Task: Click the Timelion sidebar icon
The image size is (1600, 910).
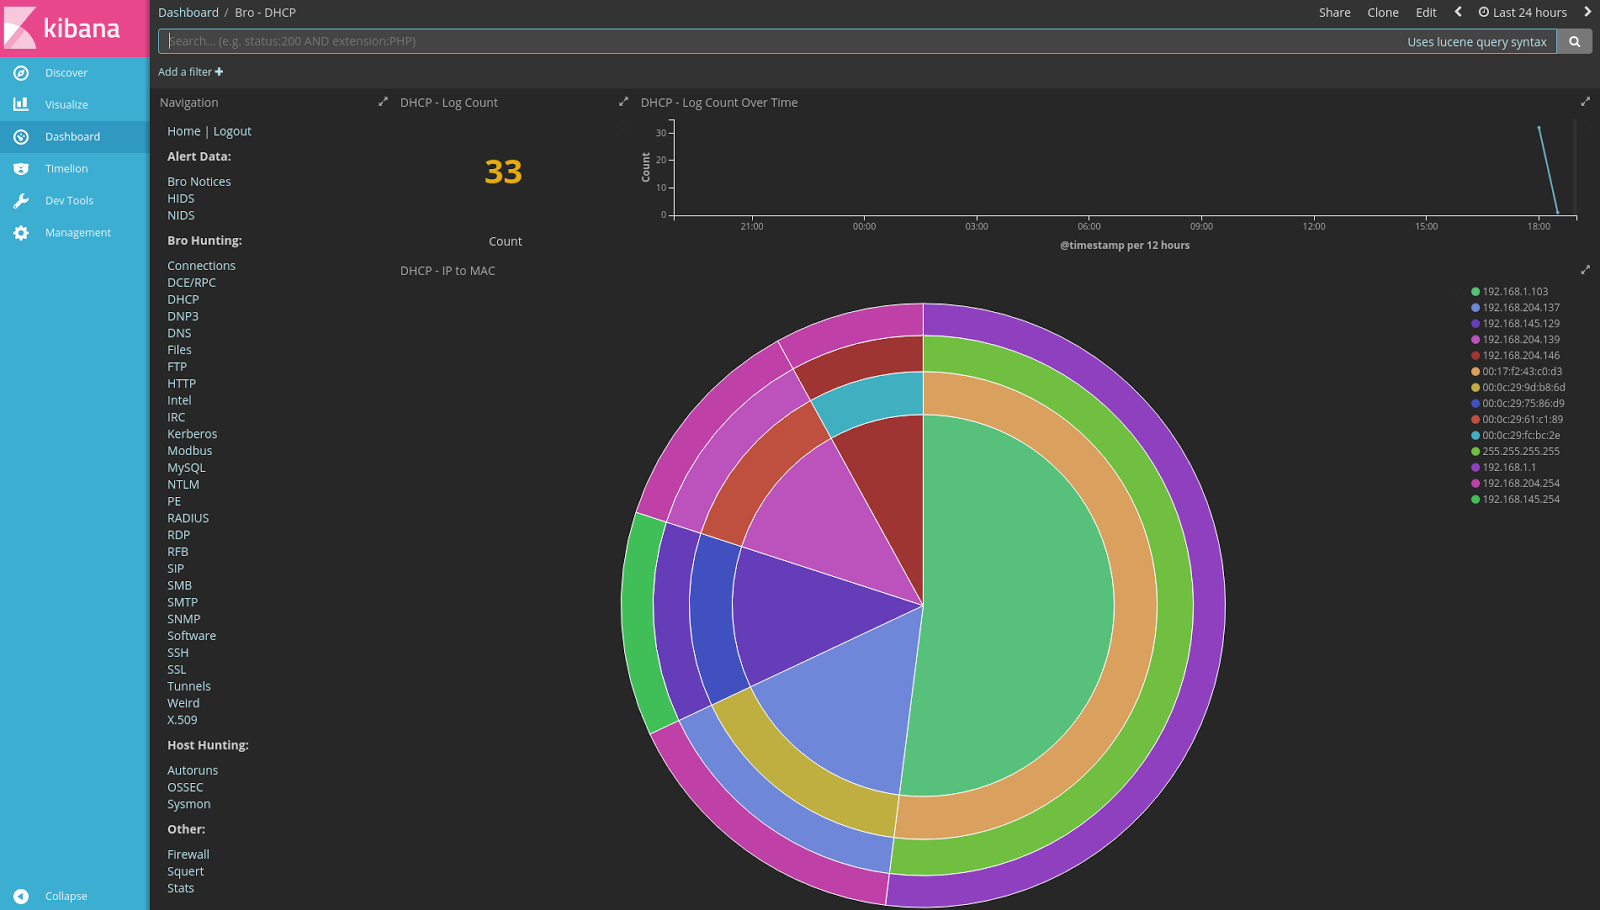Action: pos(21,168)
